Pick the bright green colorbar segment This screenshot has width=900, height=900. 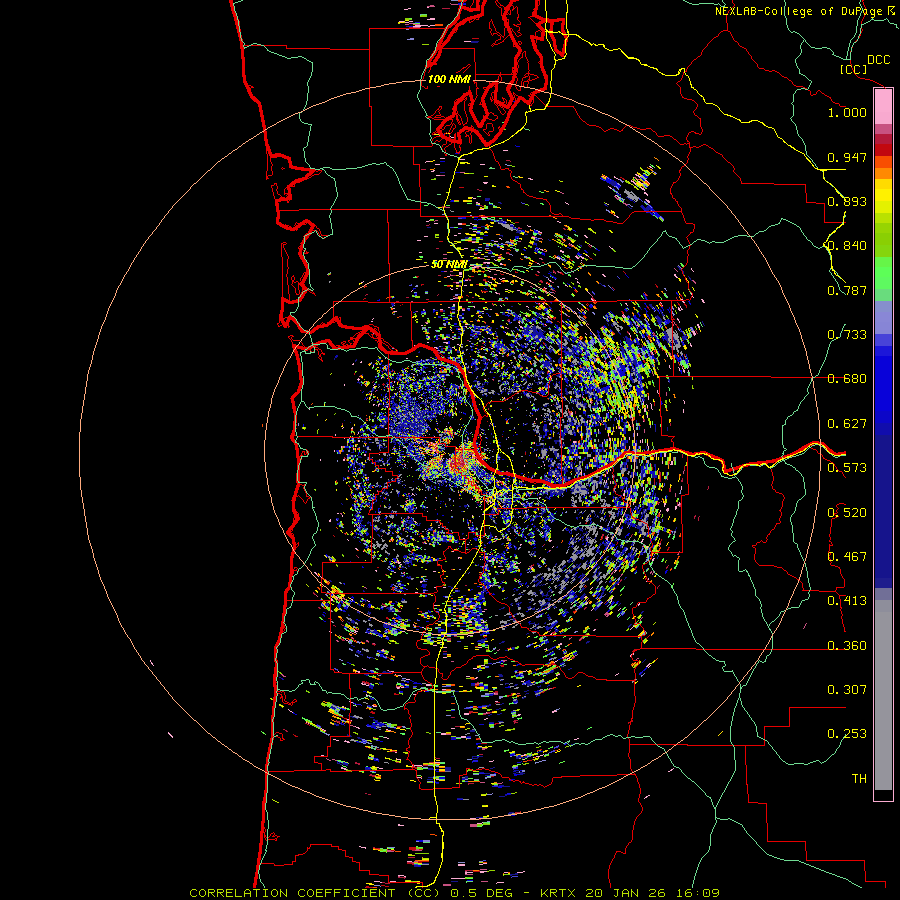point(883,273)
